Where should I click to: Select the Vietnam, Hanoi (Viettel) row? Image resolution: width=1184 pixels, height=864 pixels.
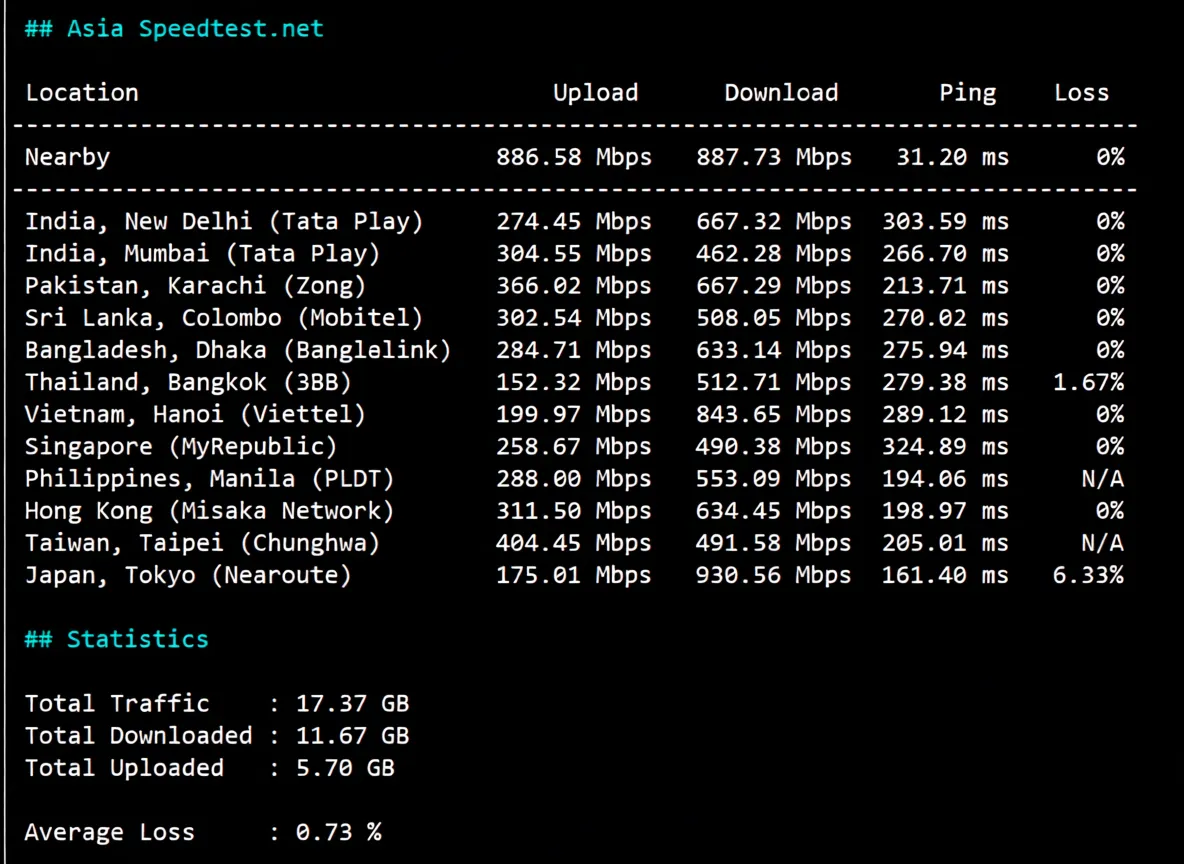tap(195, 413)
